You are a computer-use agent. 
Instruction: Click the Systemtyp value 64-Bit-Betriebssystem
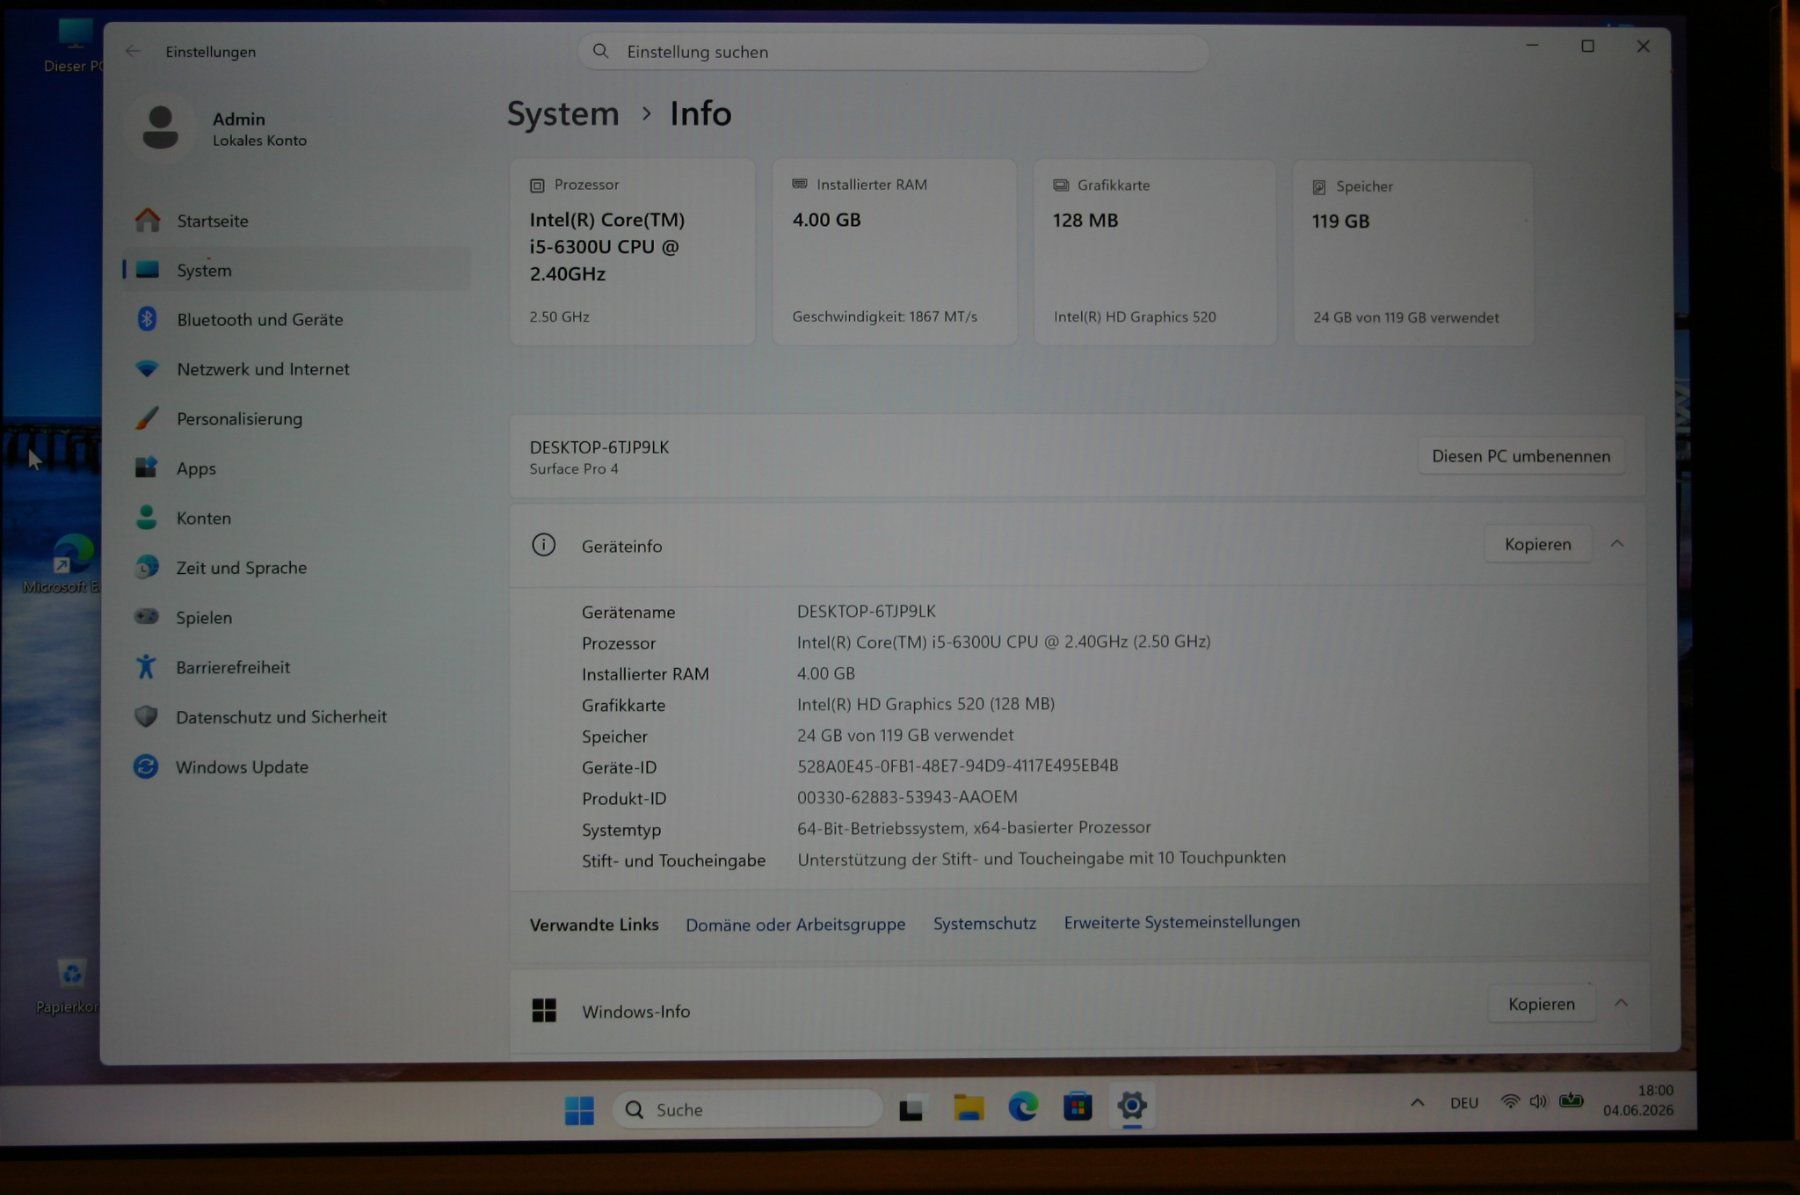974,828
